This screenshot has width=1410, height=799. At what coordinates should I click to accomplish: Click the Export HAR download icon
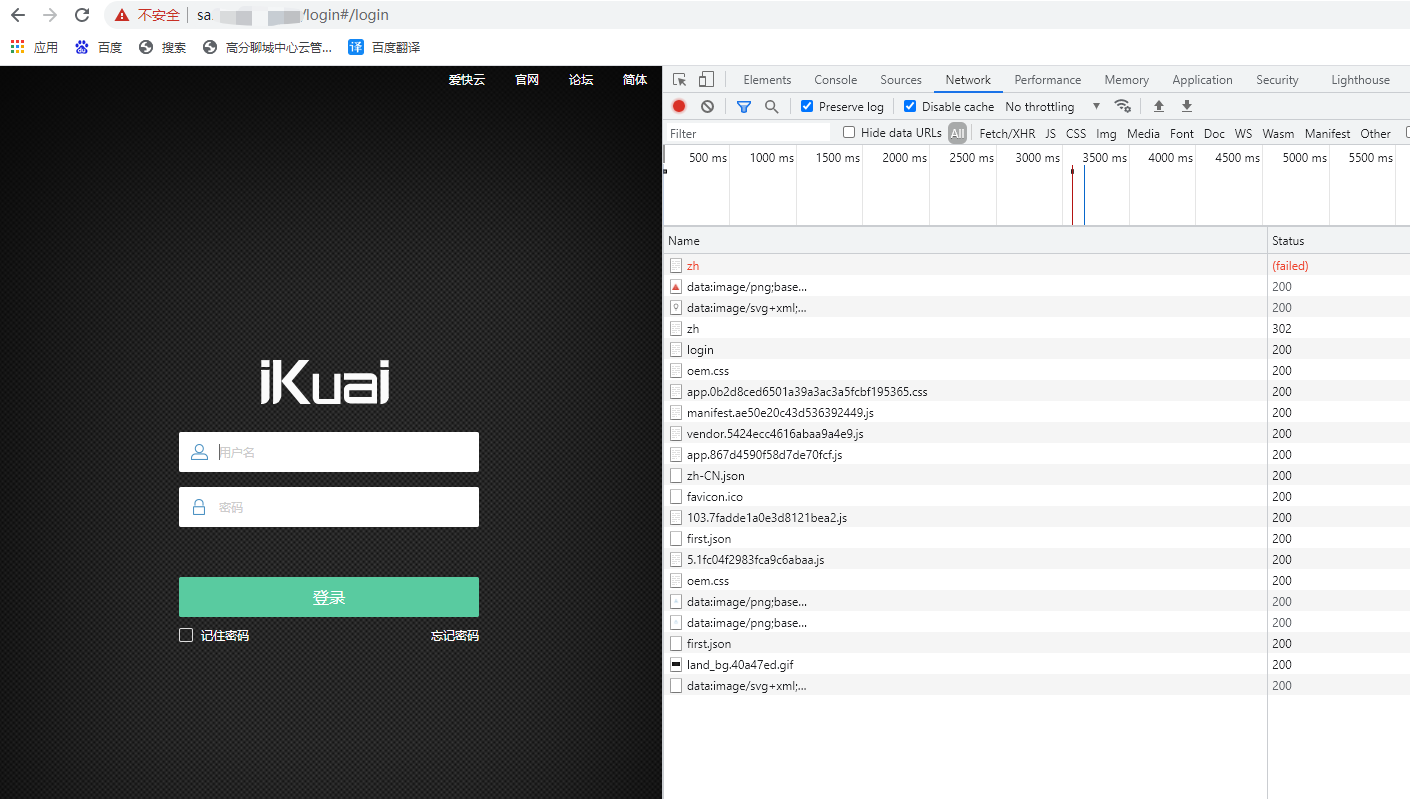point(1187,106)
